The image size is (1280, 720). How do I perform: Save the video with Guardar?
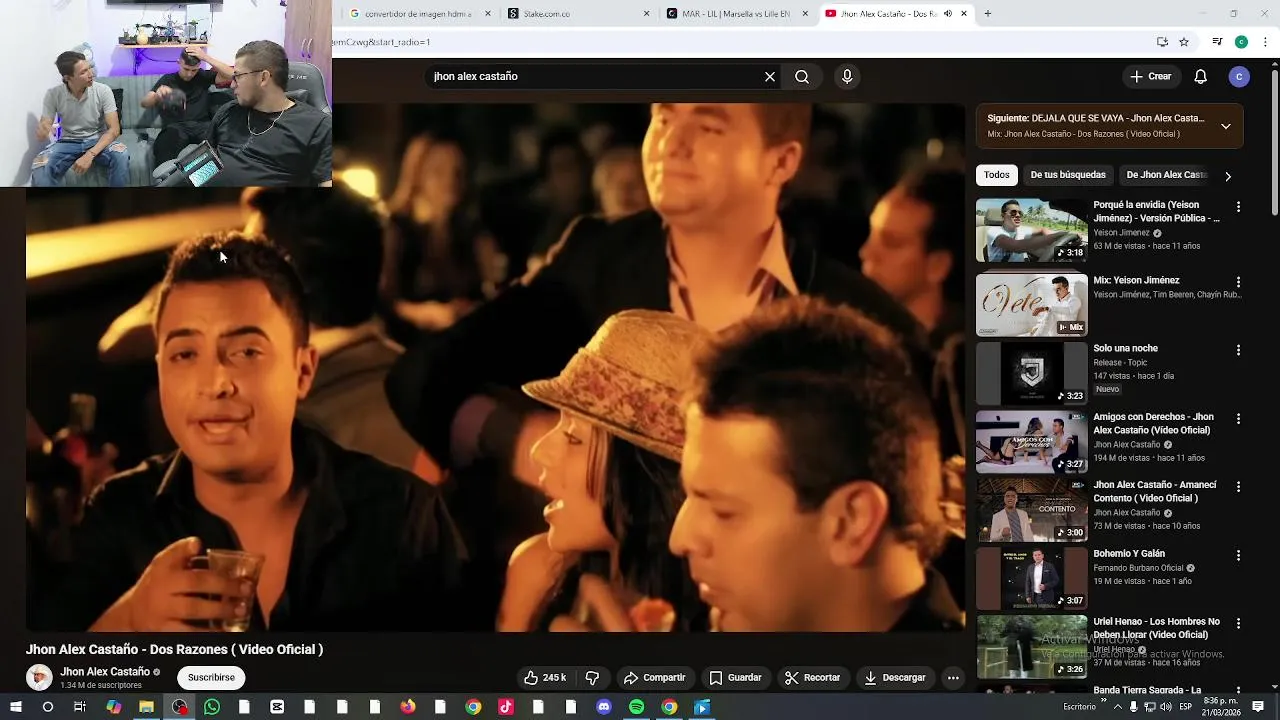735,678
